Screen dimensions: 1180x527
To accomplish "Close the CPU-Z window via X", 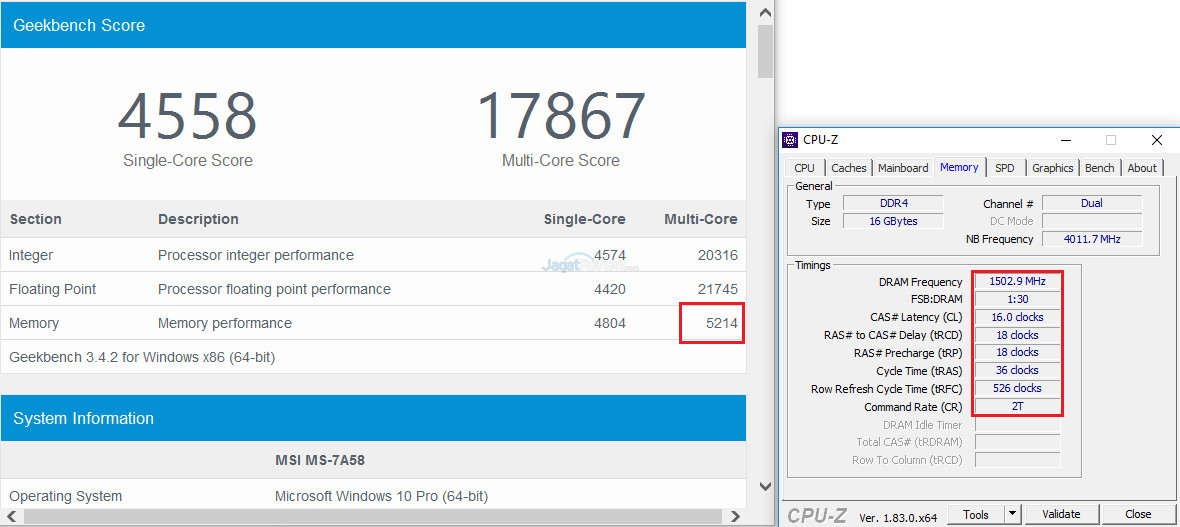I will tap(1157, 140).
